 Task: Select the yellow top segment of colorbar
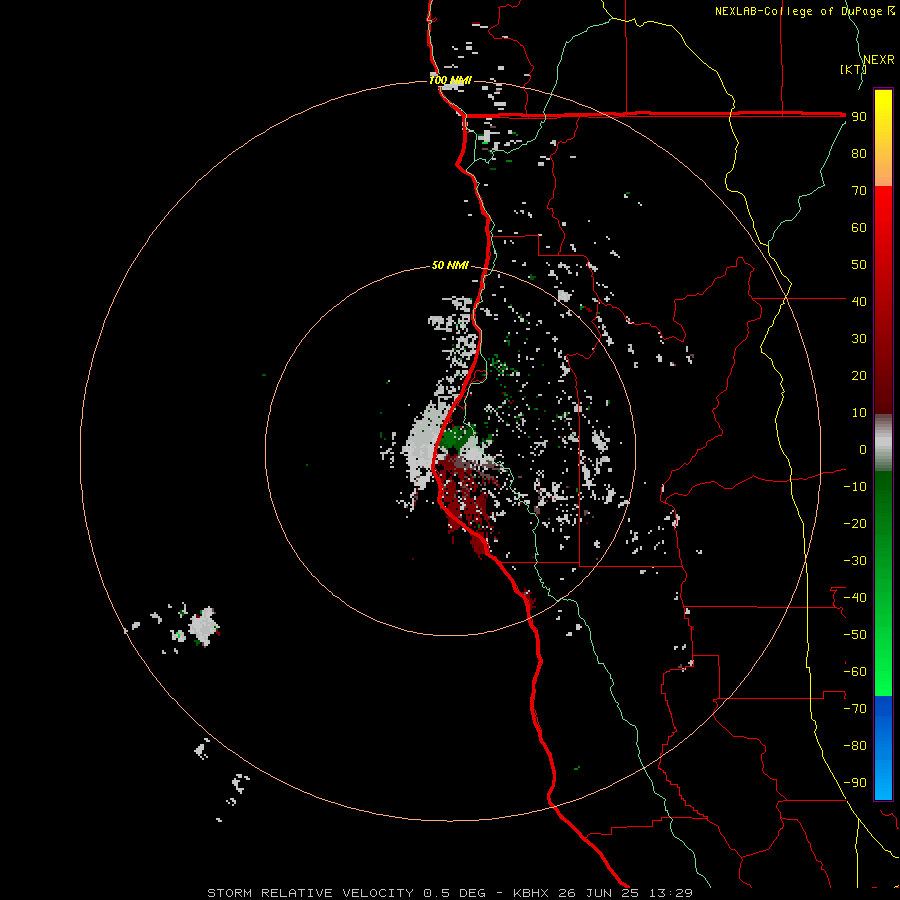(883, 138)
